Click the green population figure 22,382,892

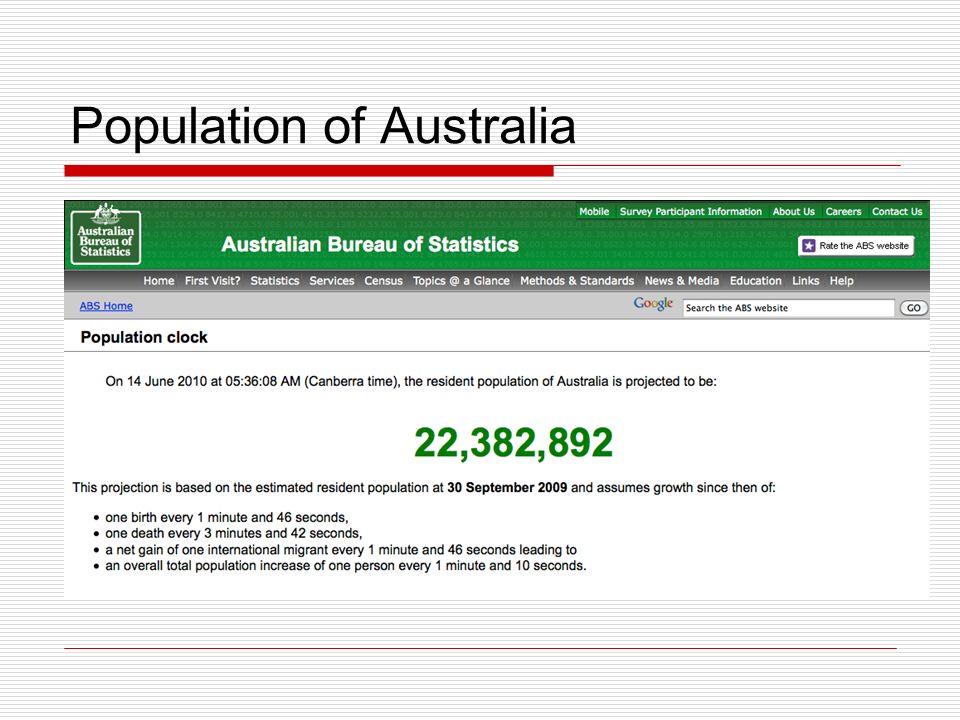pyautogui.click(x=513, y=442)
